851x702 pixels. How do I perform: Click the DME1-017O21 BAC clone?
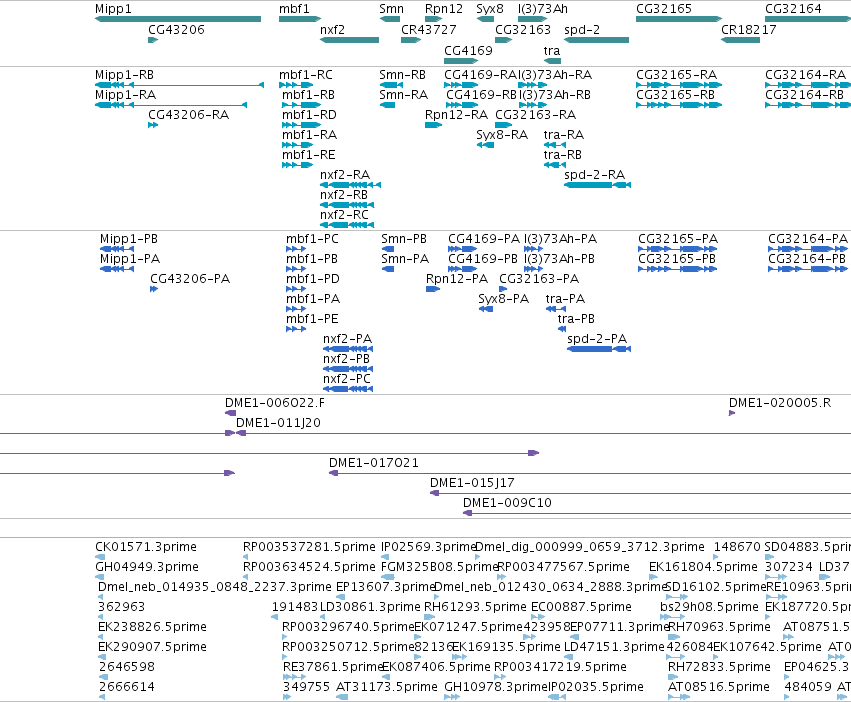[590, 473]
